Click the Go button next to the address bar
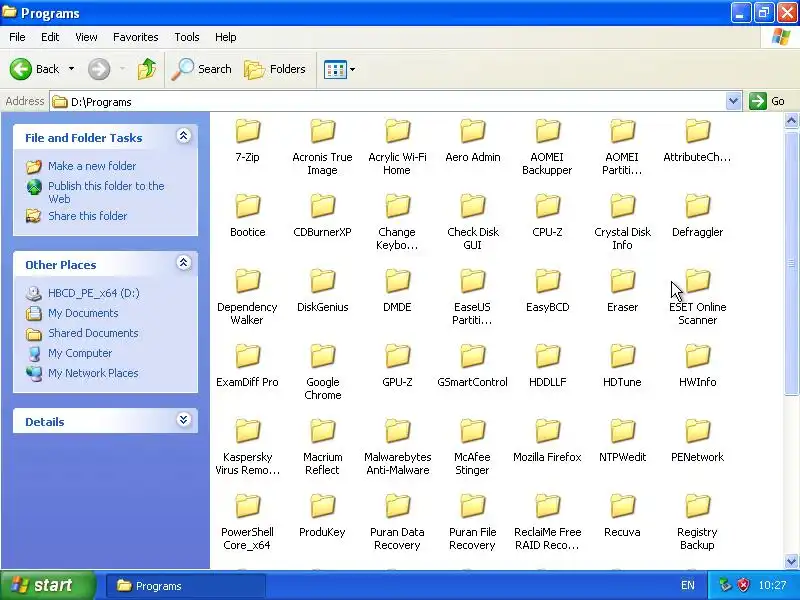This screenshot has width=800, height=600. (x=767, y=101)
